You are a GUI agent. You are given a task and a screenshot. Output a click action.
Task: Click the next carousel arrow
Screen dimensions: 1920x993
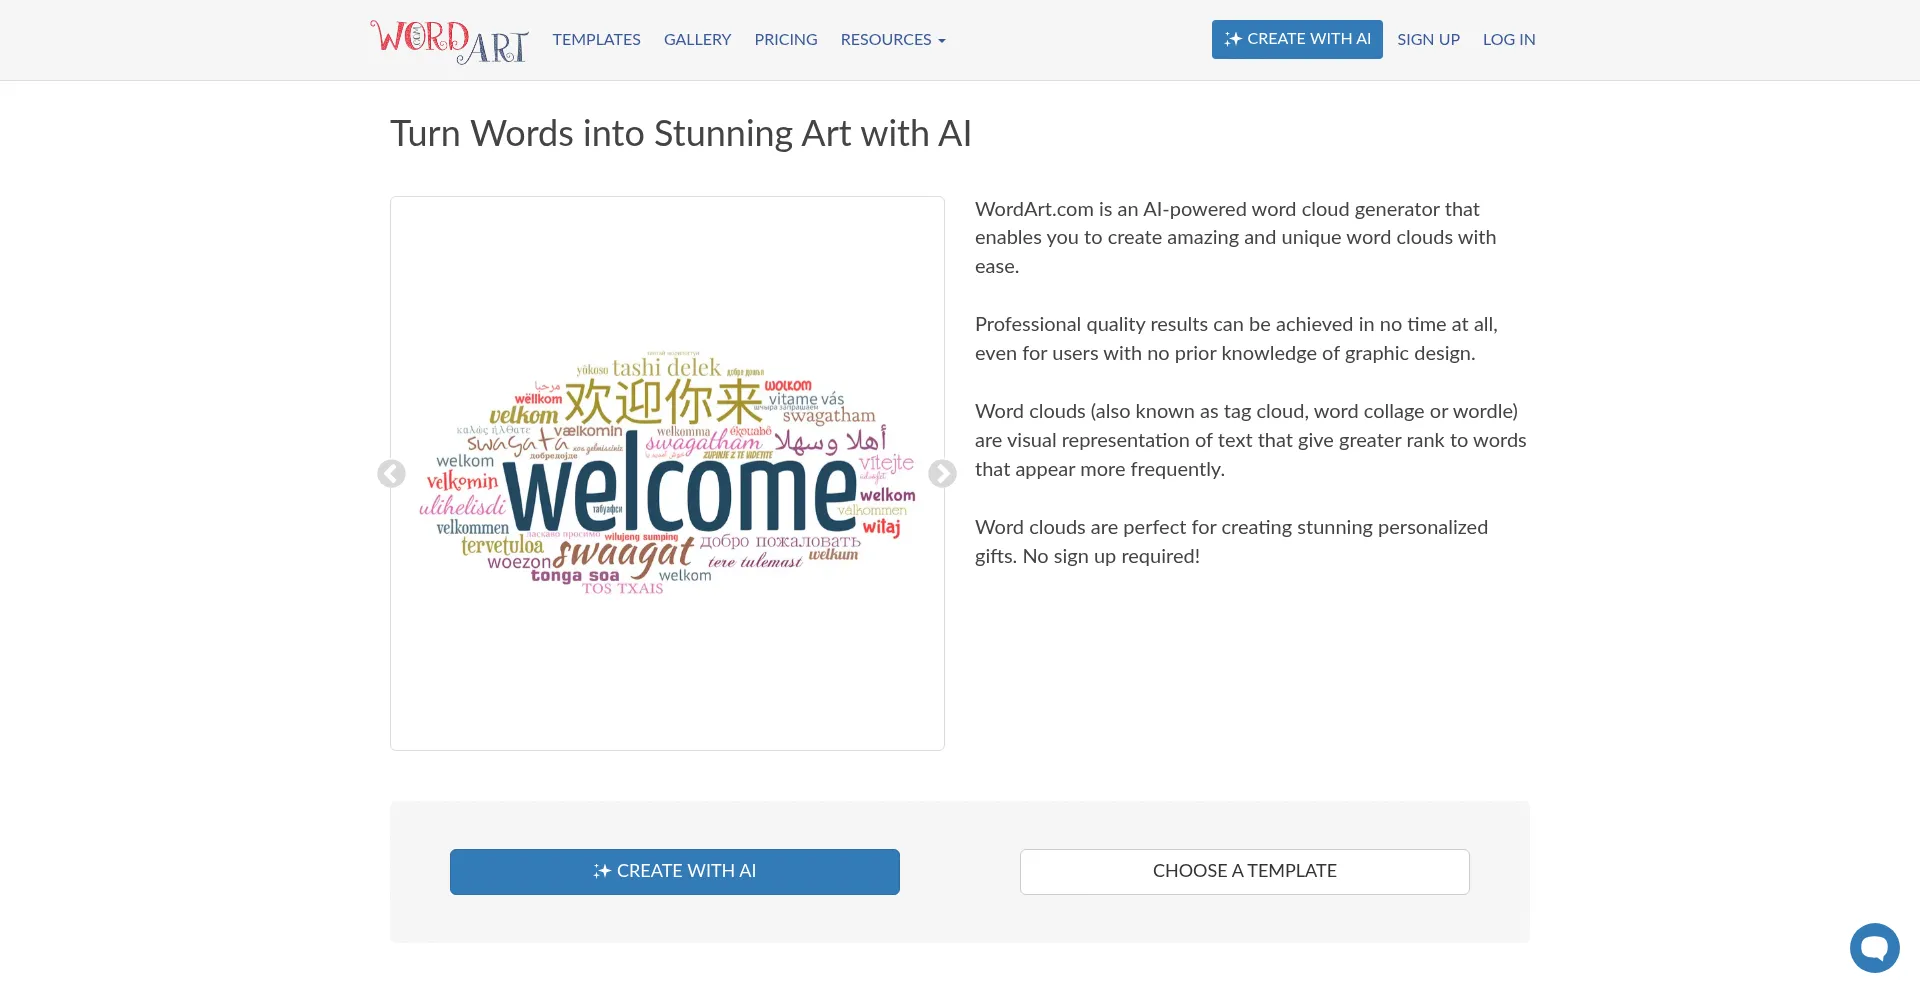941,474
